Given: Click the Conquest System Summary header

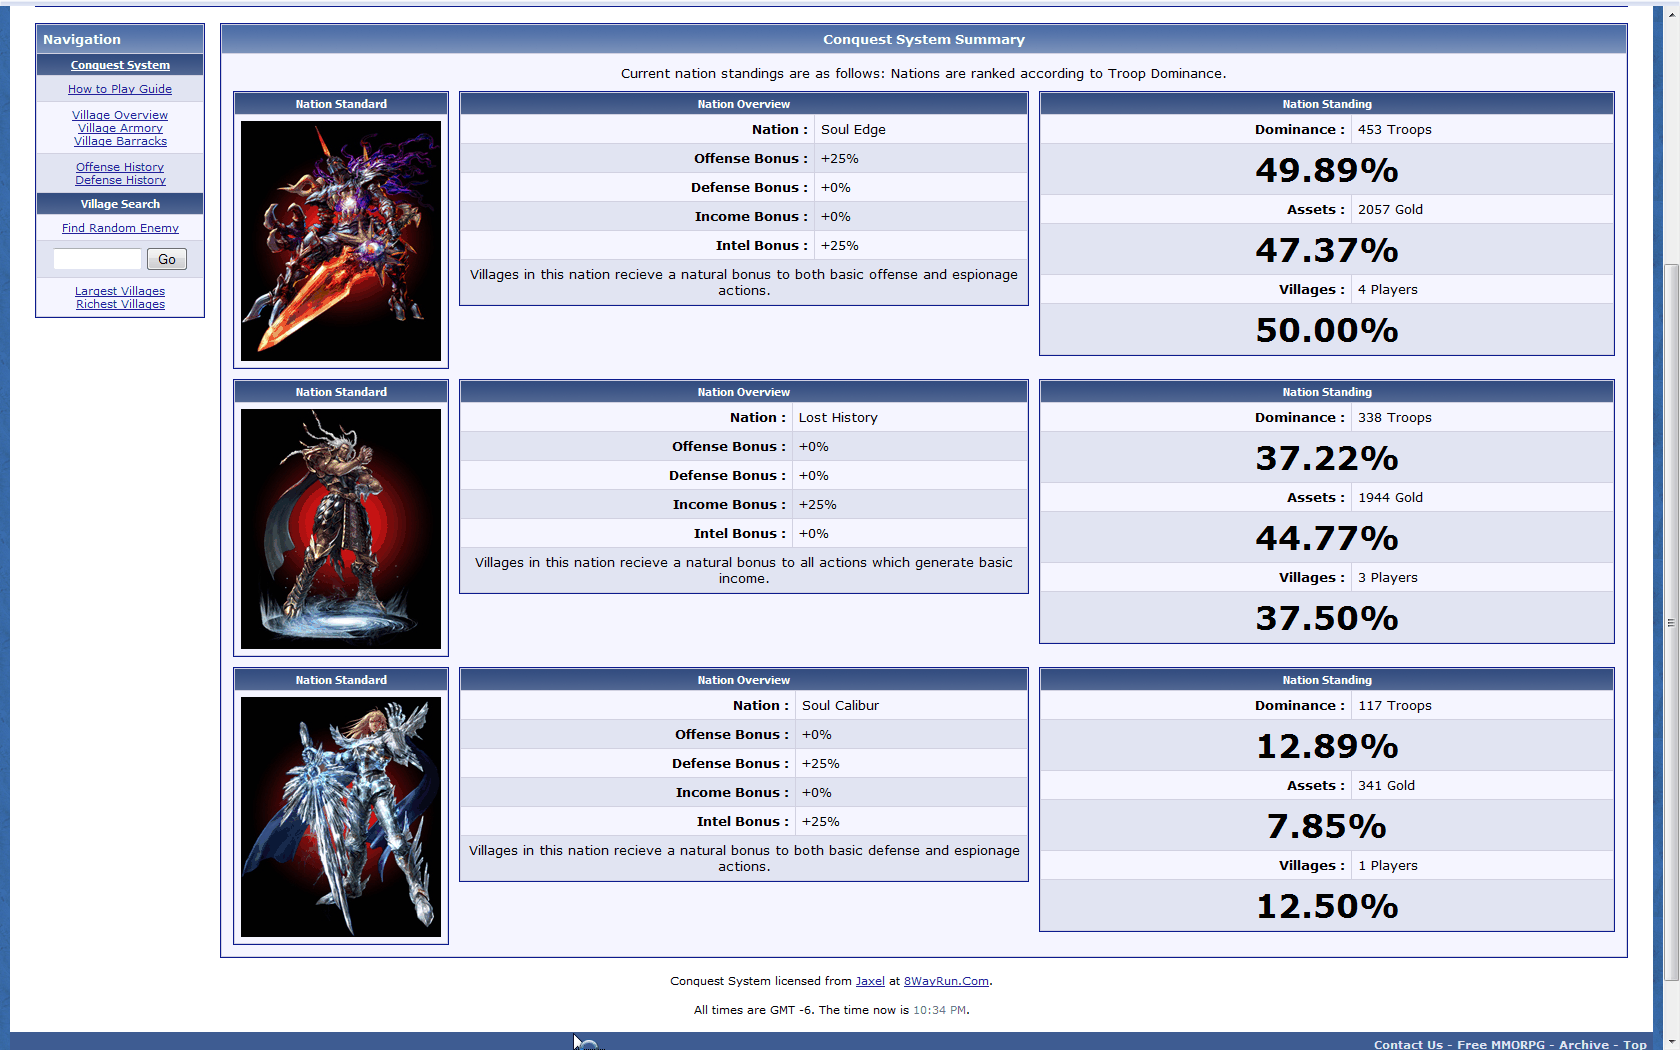Looking at the screenshot, I should point(924,40).
